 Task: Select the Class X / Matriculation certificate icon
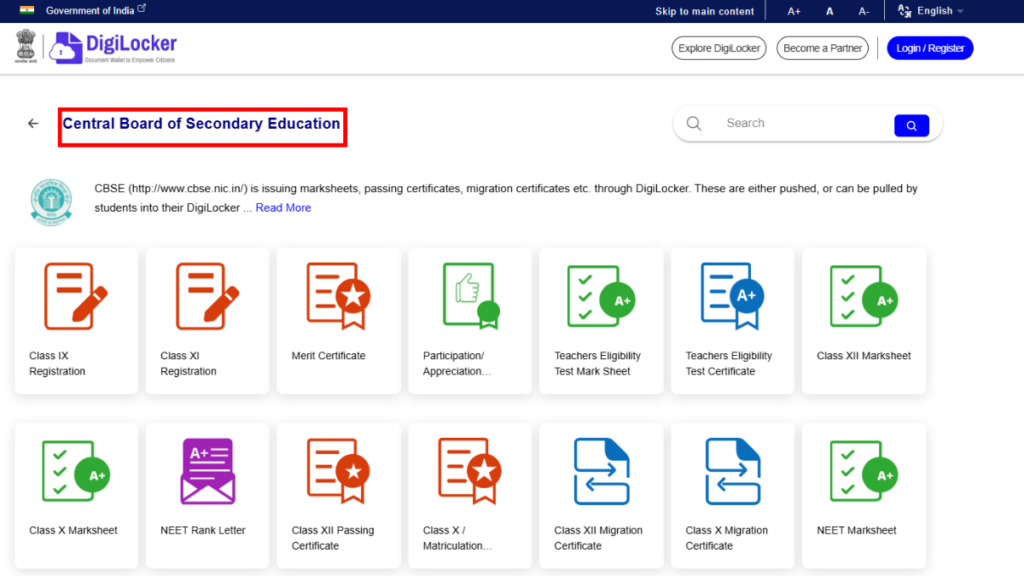click(x=470, y=471)
